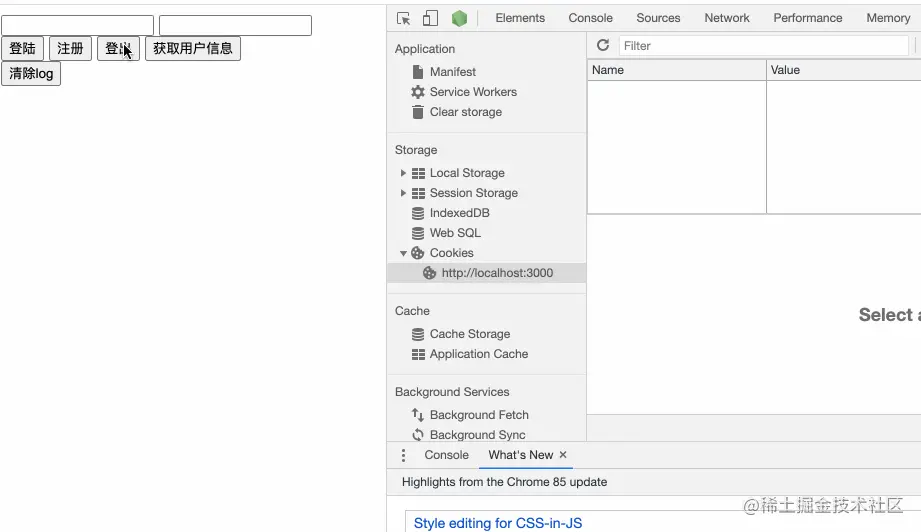
Task: Open the drawer's three-dot menu
Action: [x=403, y=455]
